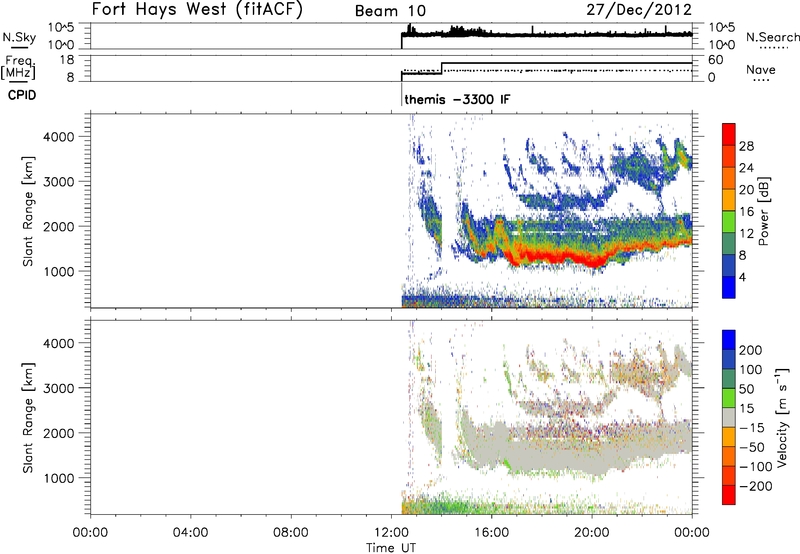800x554 pixels.
Task: Click the blue top segment of Velocity colorbar
Action: click(729, 340)
